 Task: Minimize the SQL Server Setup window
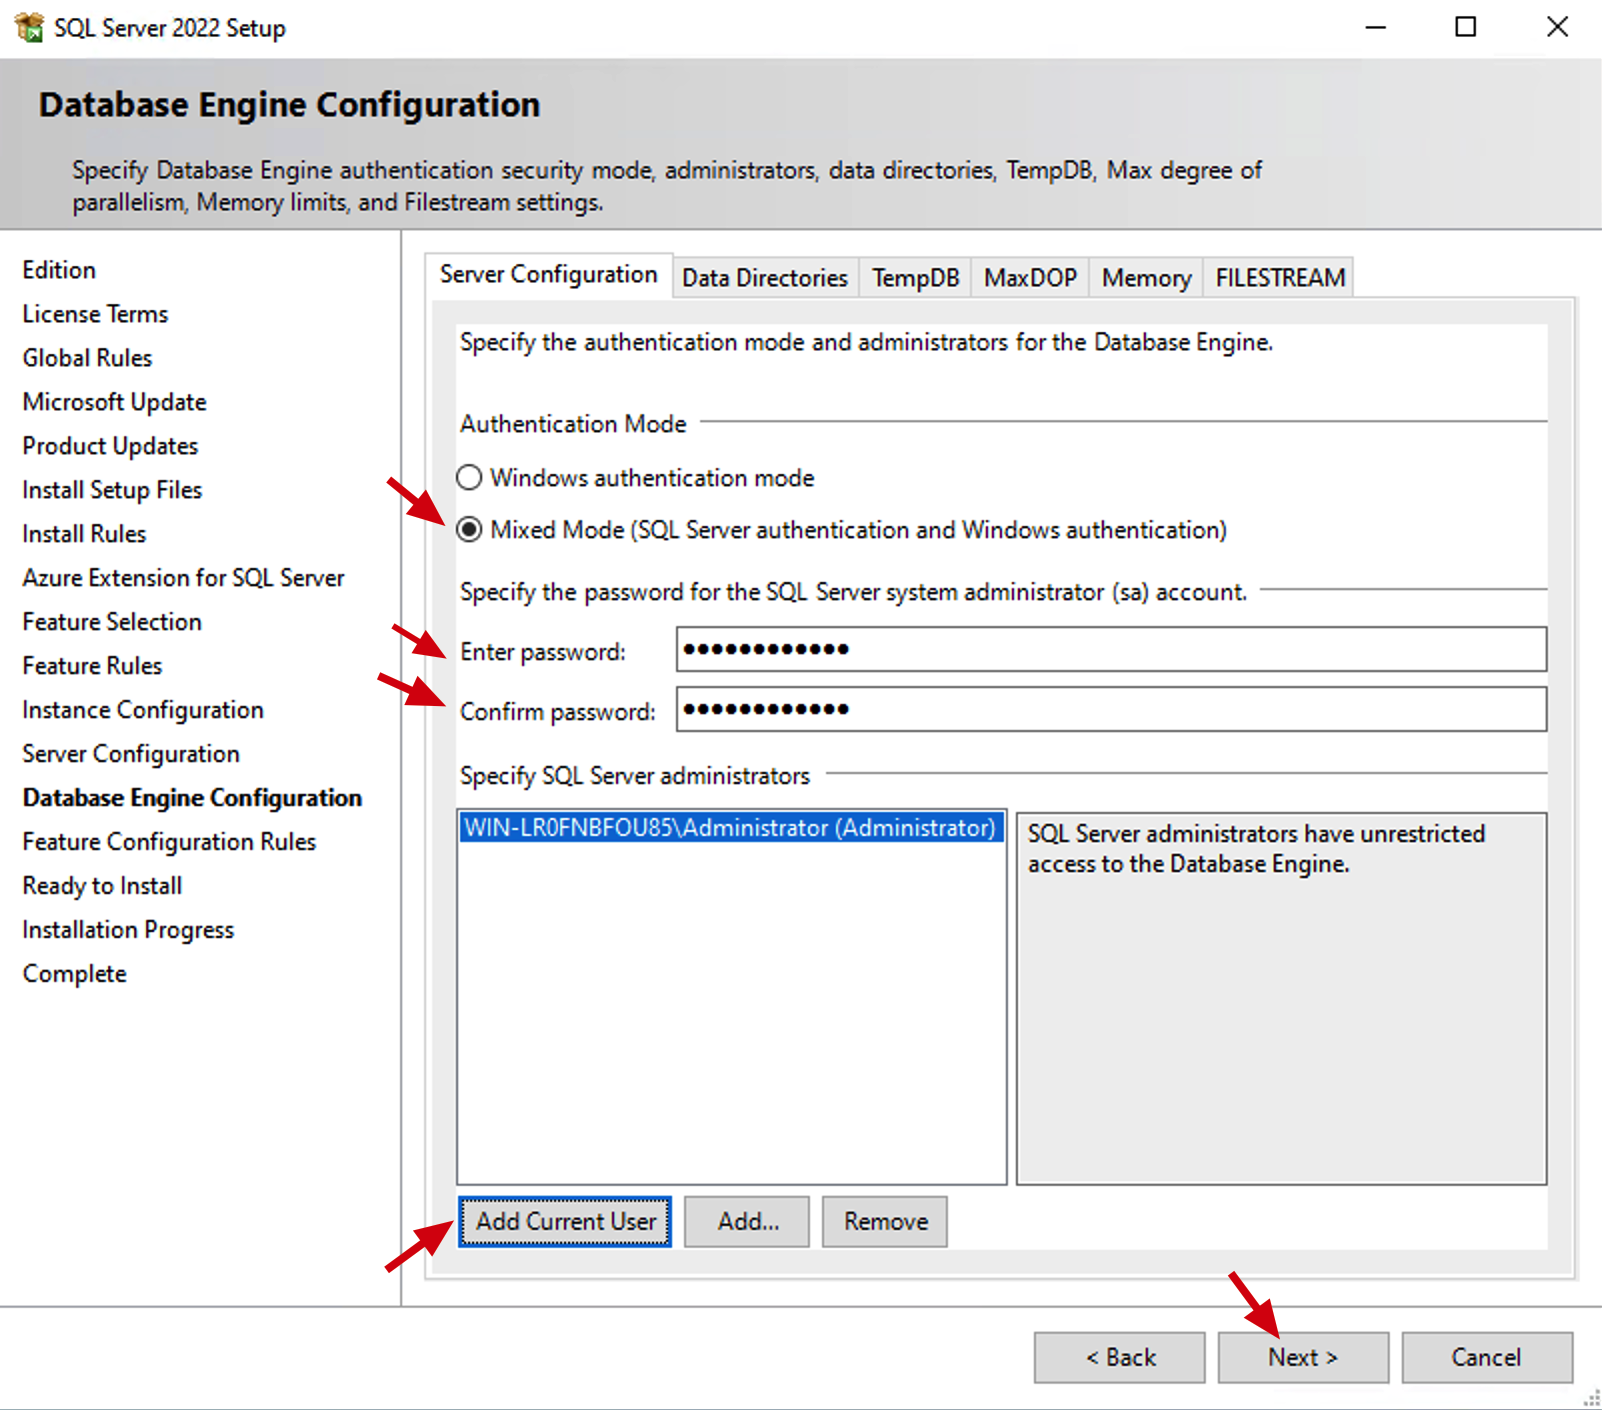pyautogui.click(x=1376, y=28)
